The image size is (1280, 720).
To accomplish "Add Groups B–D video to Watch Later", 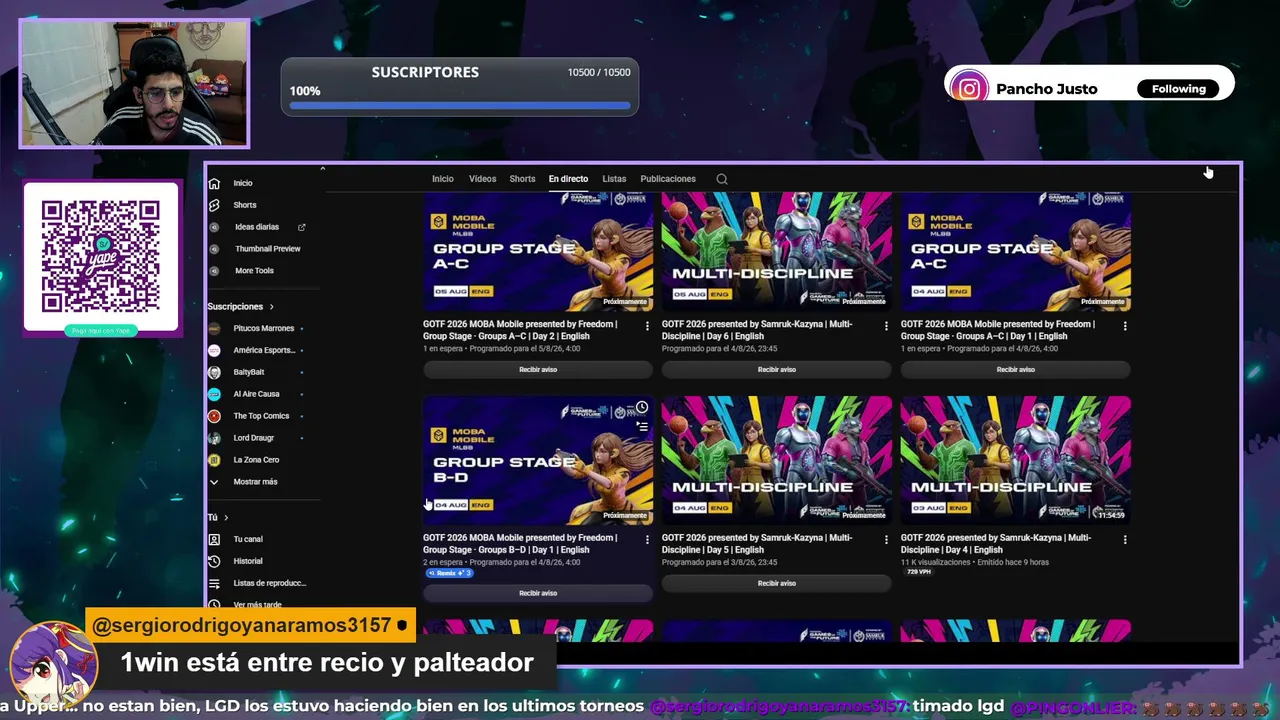I will pos(642,408).
